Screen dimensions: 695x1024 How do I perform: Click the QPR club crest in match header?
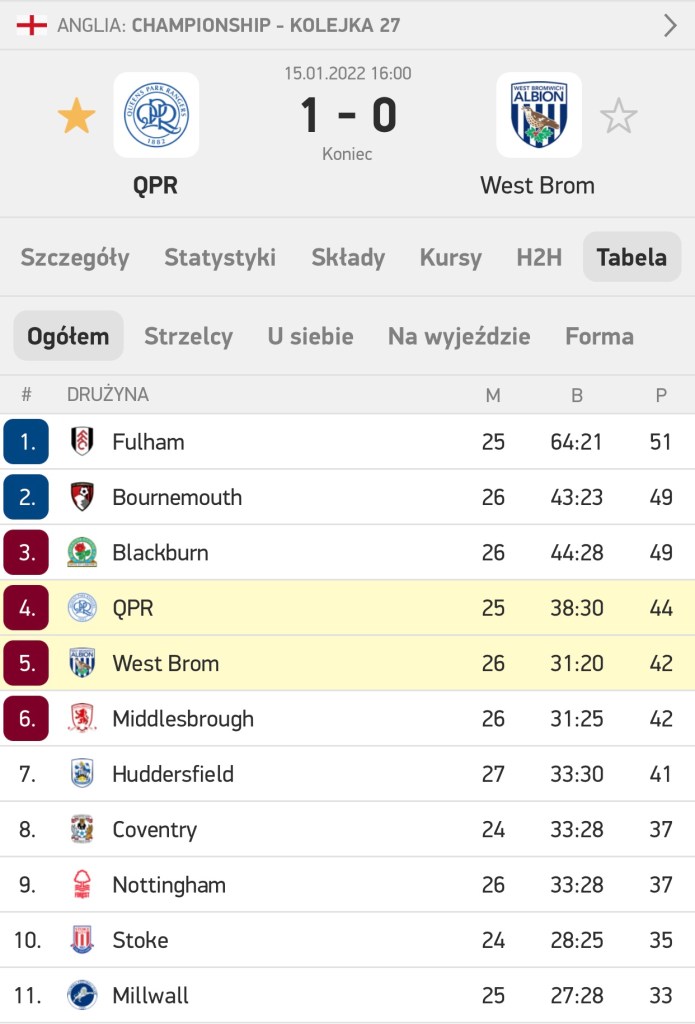click(x=156, y=115)
